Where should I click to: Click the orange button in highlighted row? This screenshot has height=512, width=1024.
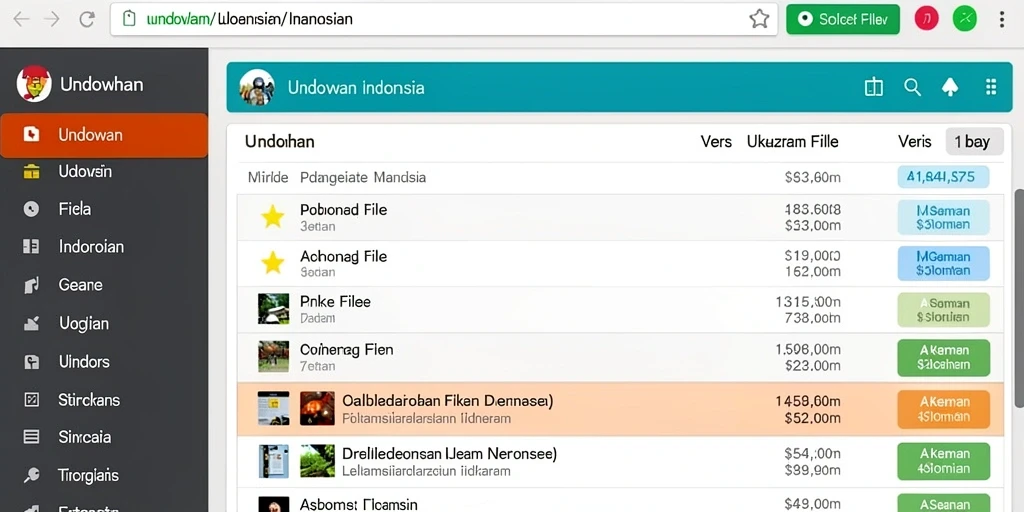click(x=943, y=409)
